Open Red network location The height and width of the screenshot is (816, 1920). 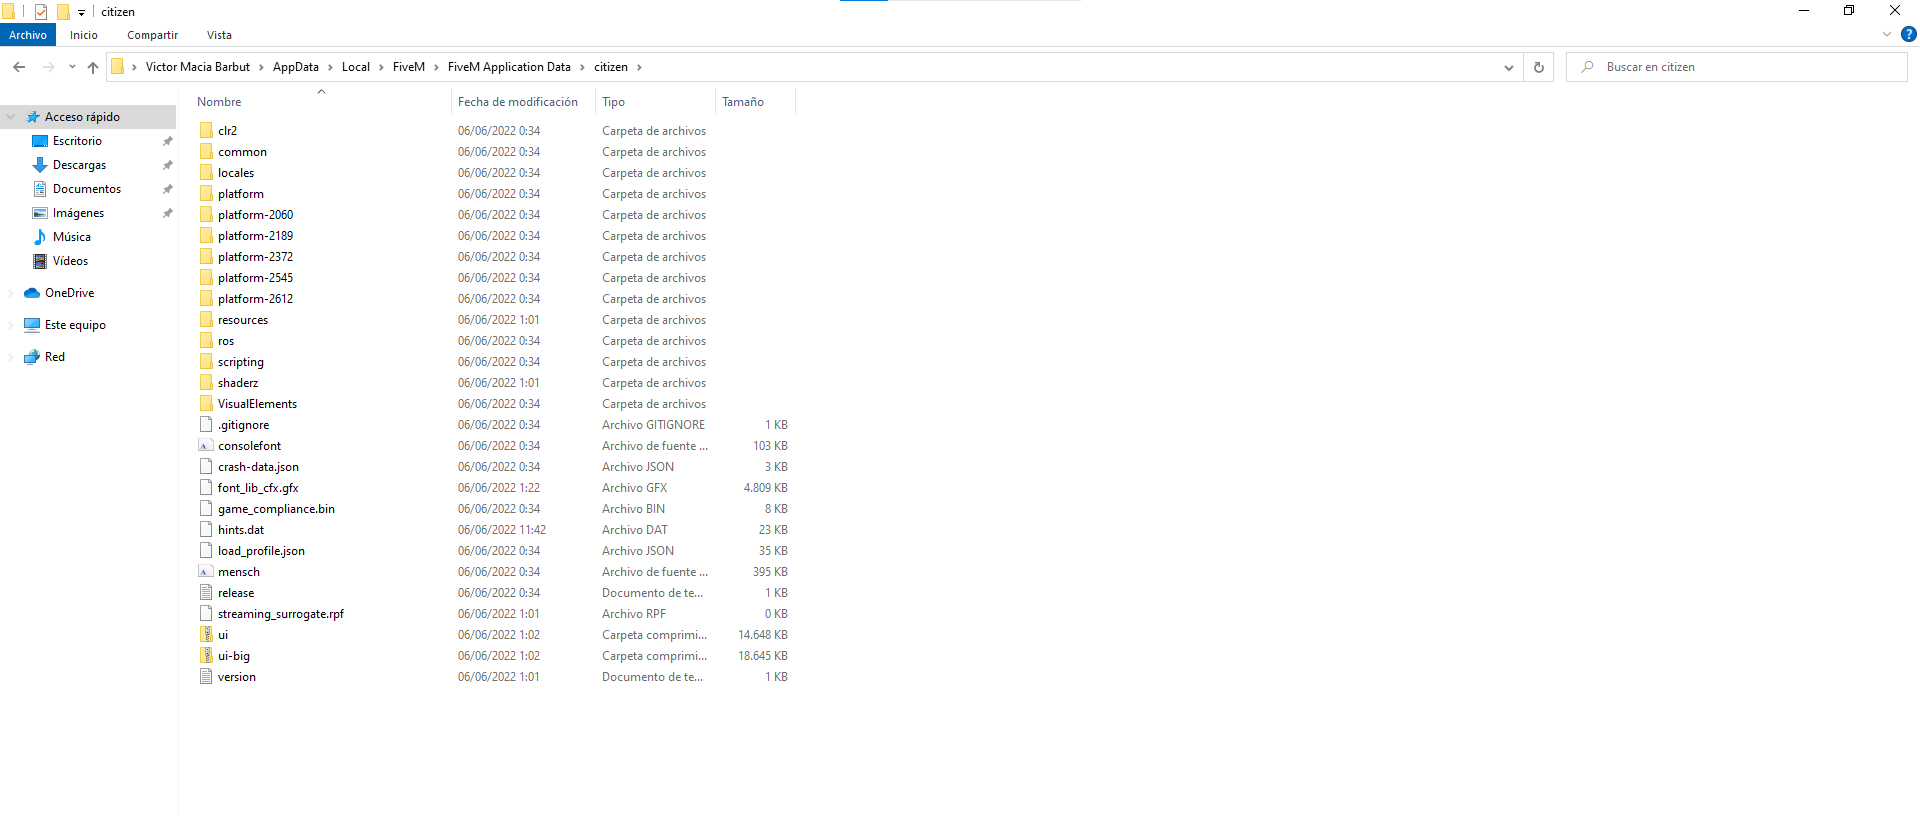point(55,357)
